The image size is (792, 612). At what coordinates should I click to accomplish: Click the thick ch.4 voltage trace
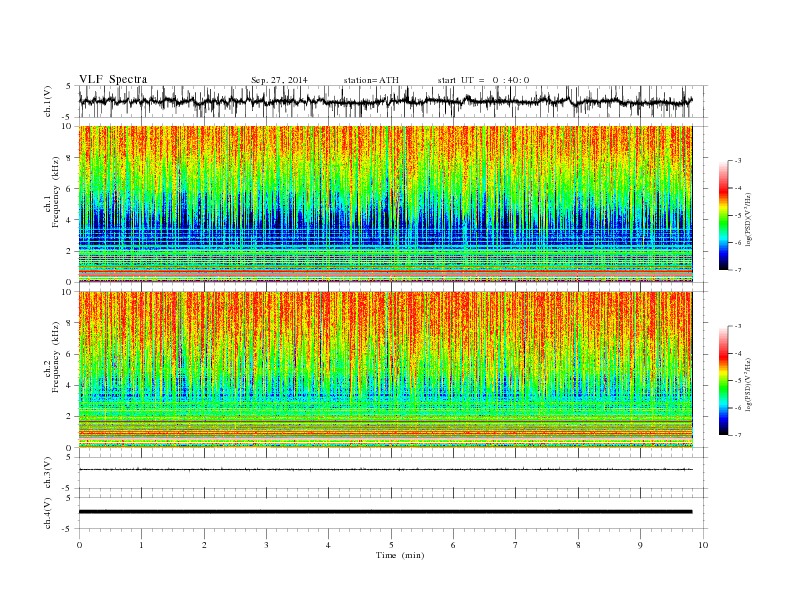pos(385,512)
